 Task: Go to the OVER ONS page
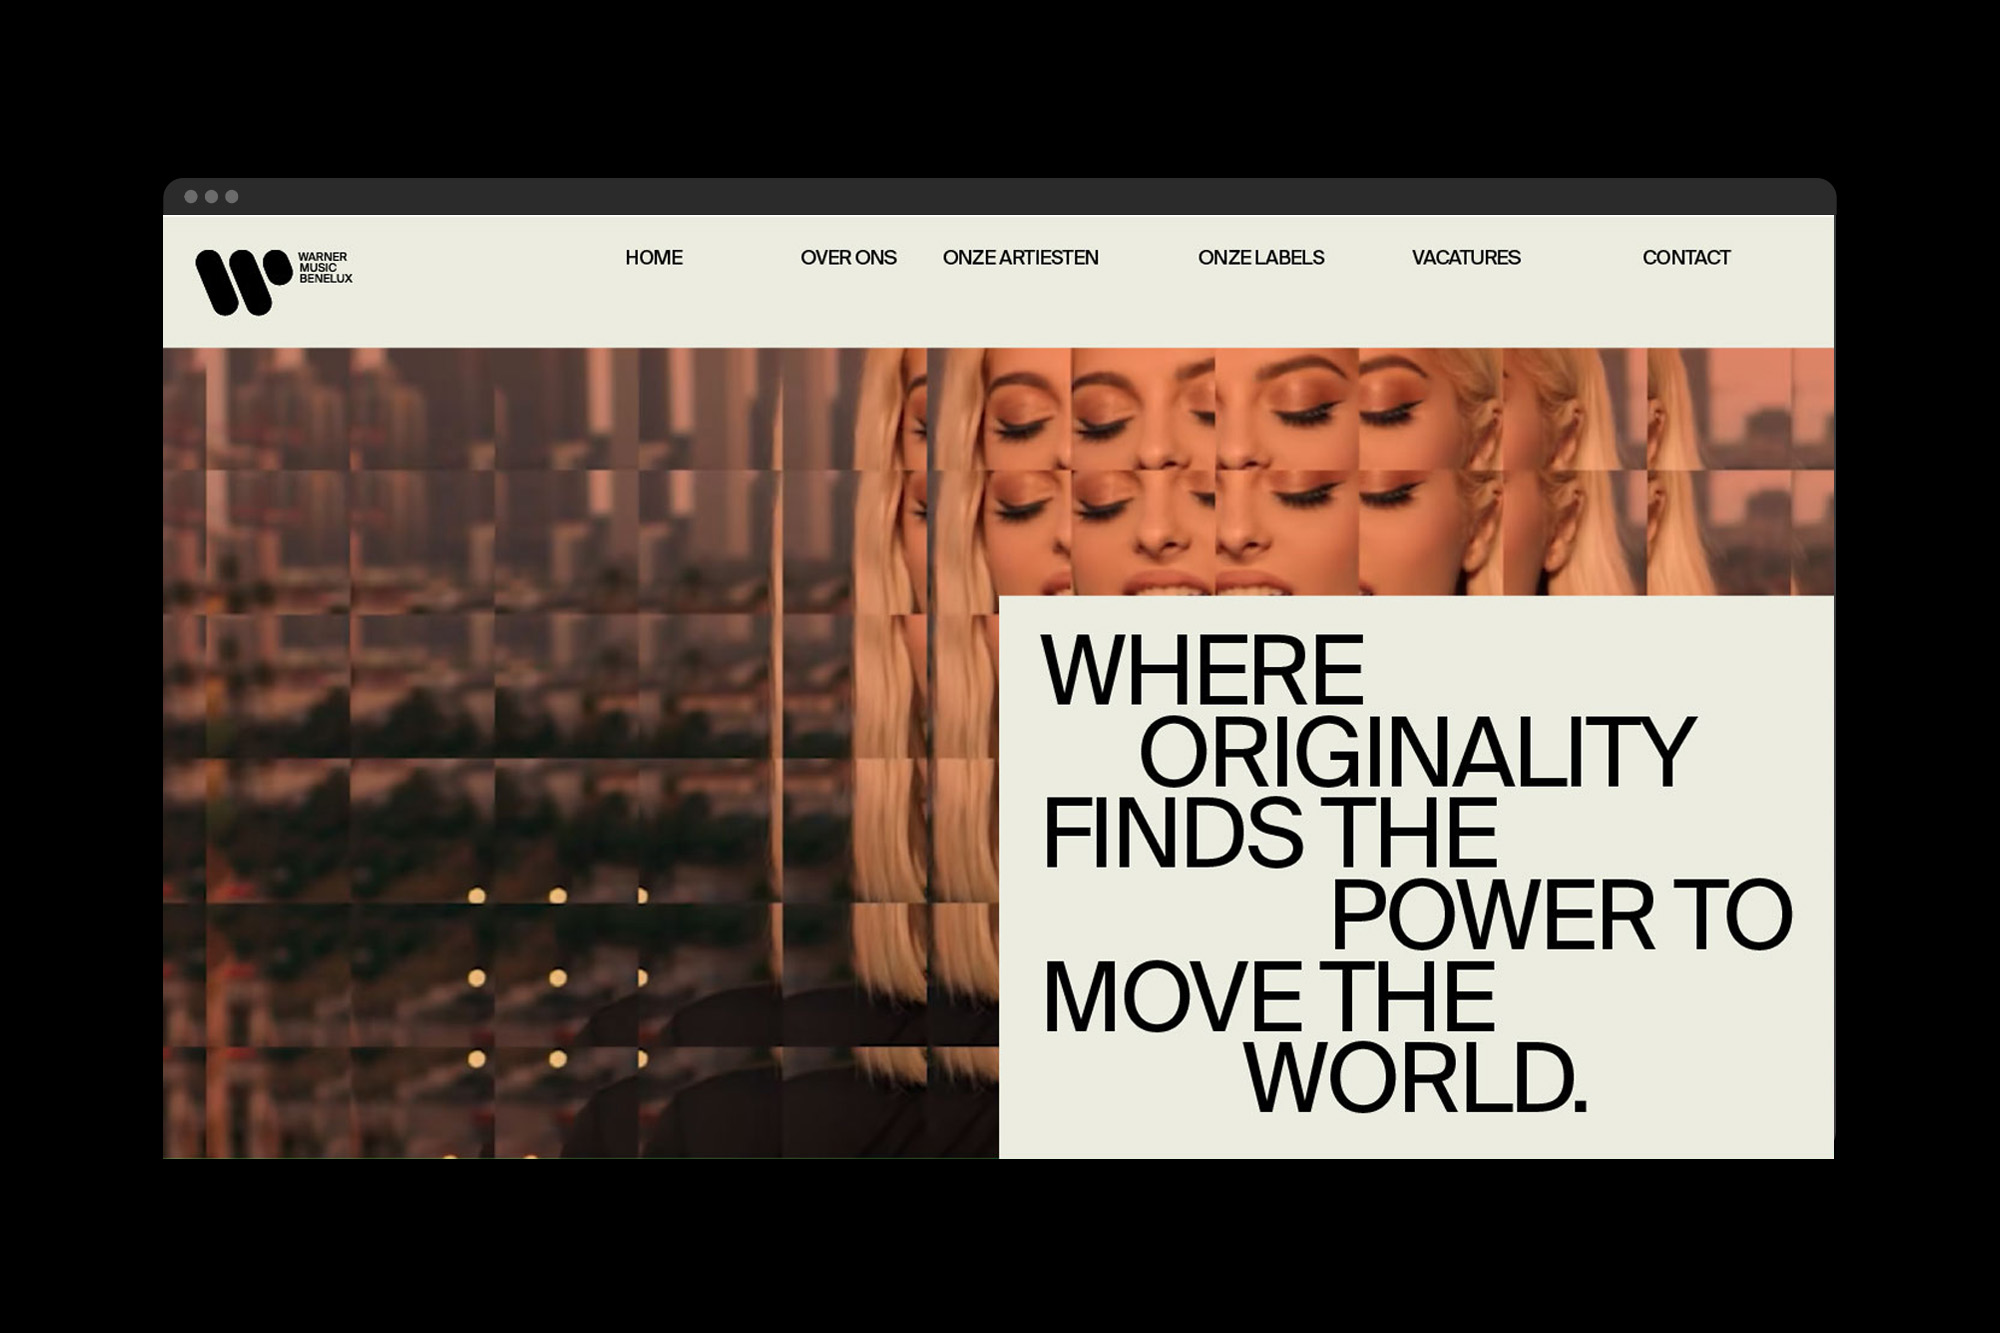pyautogui.click(x=848, y=258)
